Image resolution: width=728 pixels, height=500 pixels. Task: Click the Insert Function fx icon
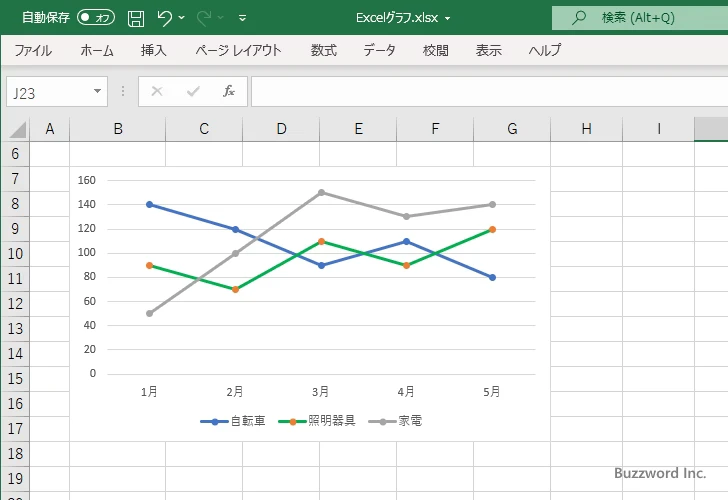coord(229,91)
